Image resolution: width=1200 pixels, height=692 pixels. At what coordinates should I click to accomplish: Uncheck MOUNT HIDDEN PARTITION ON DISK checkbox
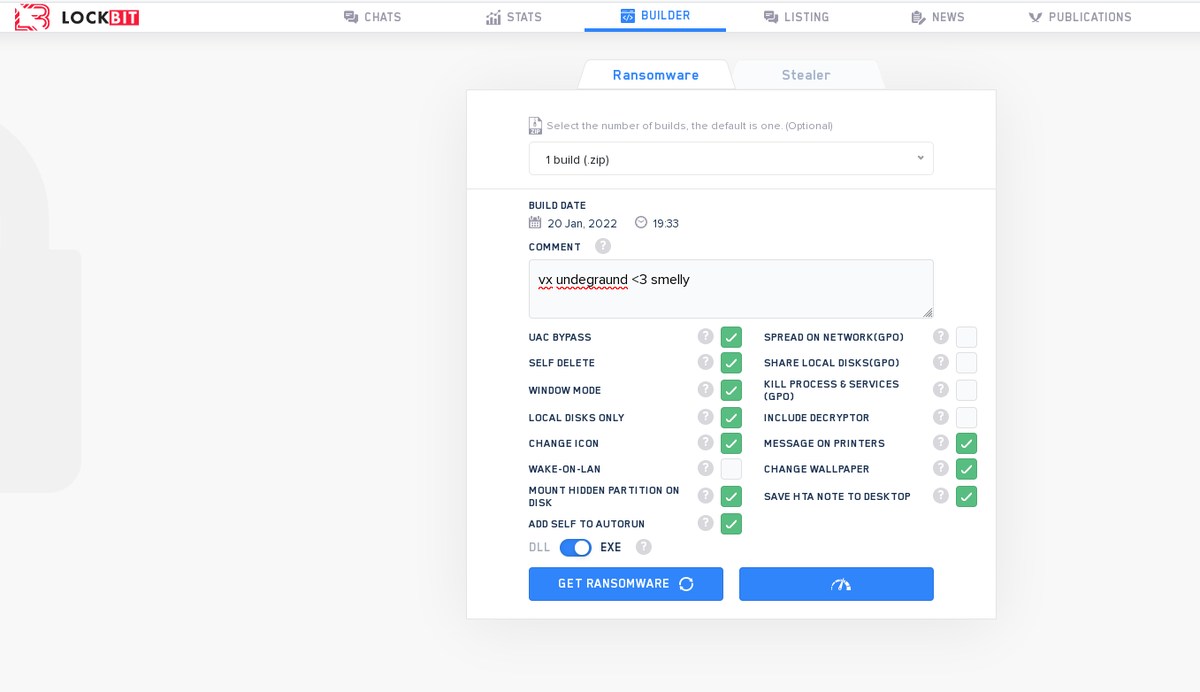[731, 497]
